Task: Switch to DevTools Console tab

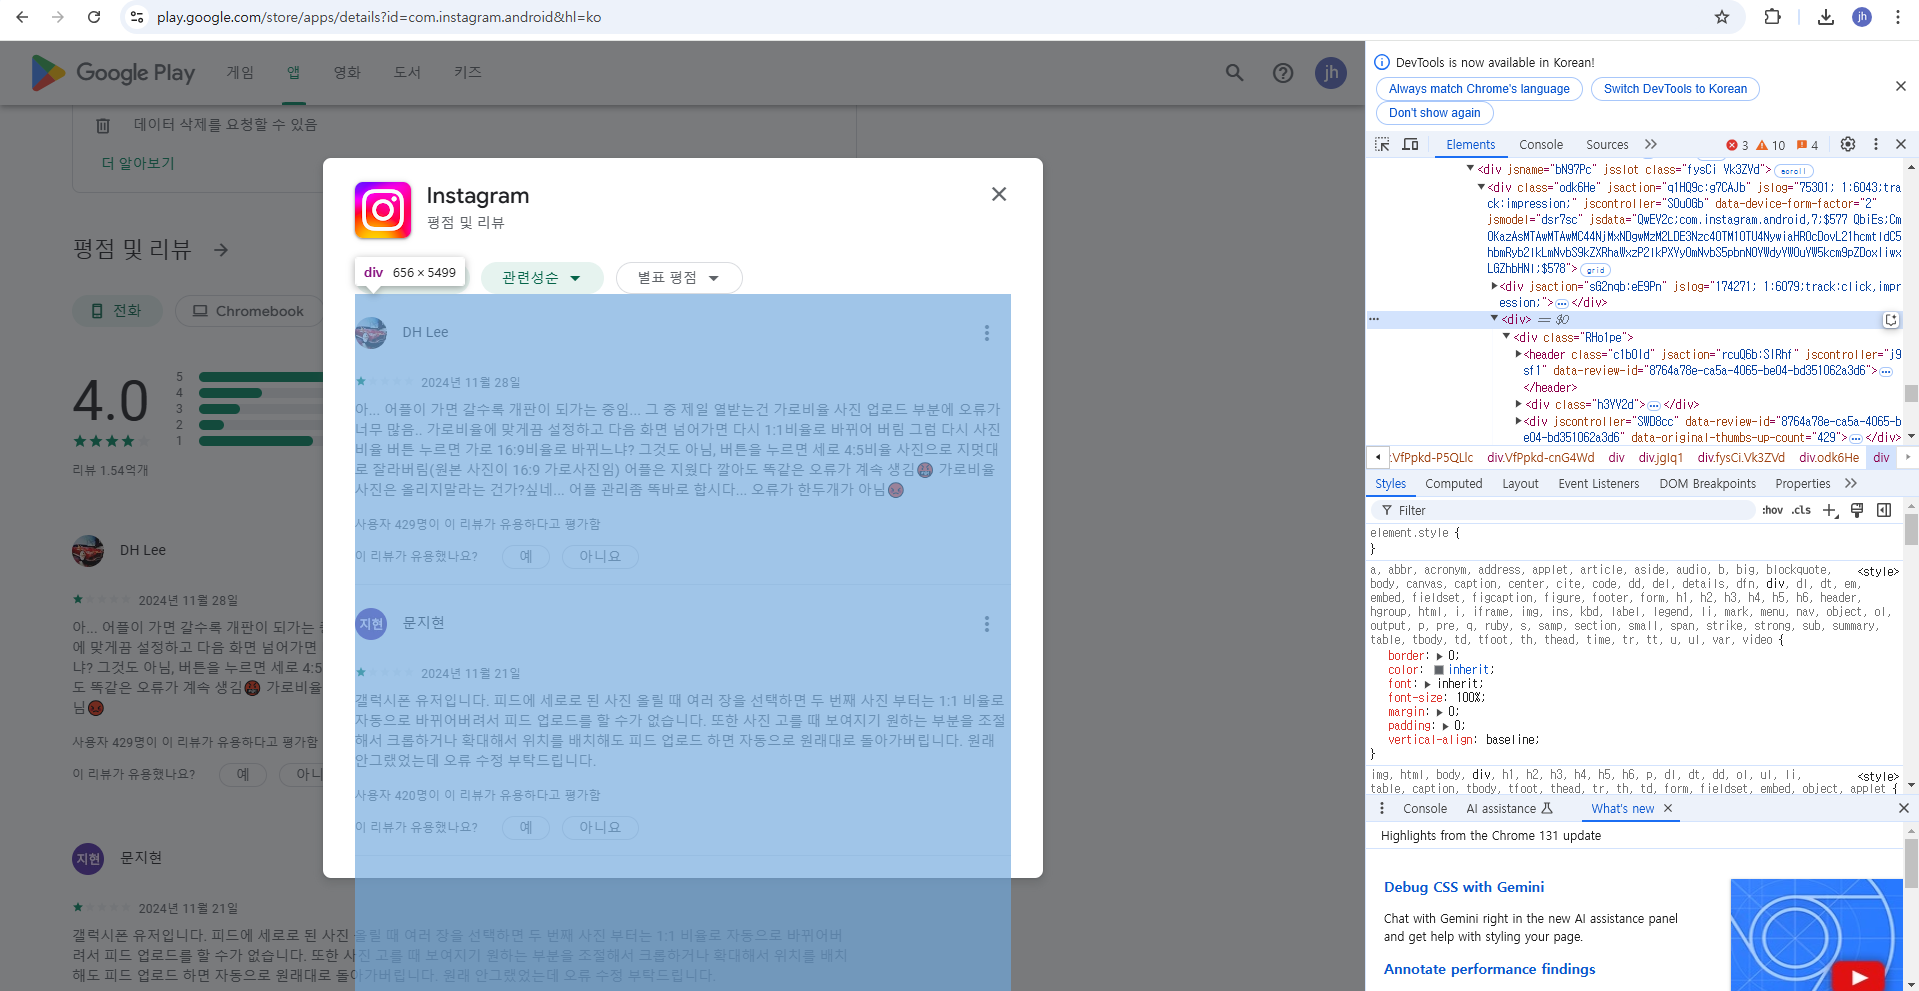Action: point(1541,145)
